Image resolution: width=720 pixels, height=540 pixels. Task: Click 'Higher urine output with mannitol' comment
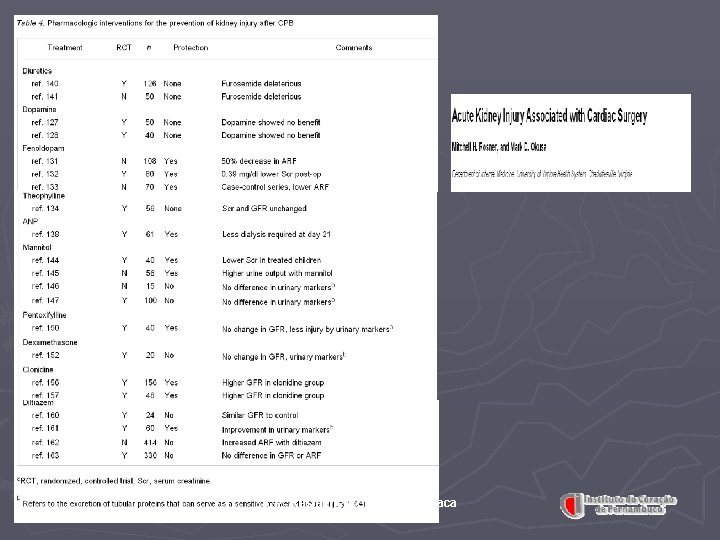277,273
